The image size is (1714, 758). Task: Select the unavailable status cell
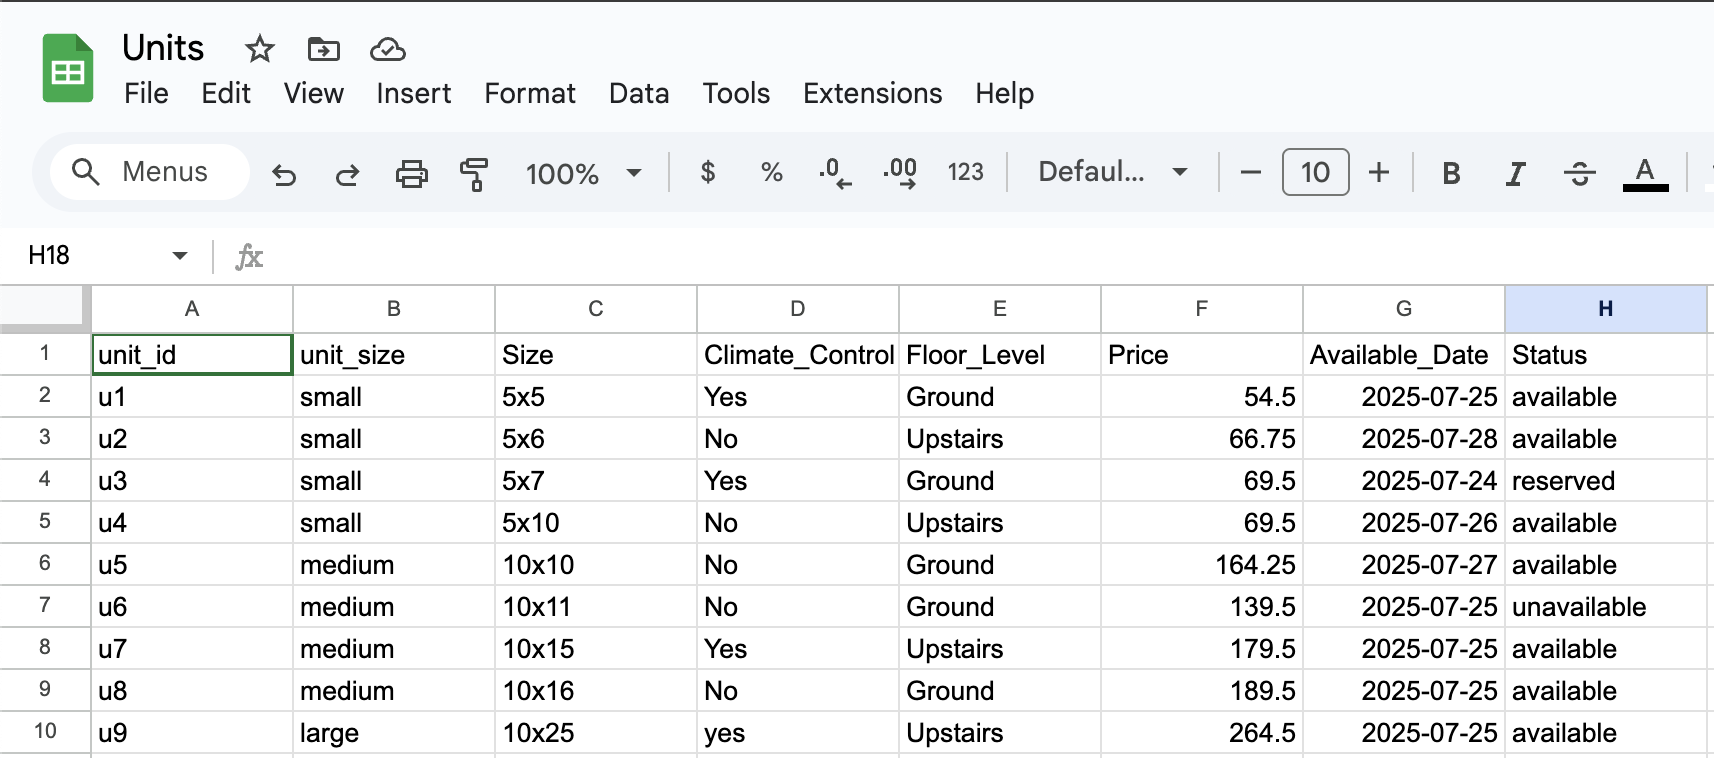[1606, 606]
